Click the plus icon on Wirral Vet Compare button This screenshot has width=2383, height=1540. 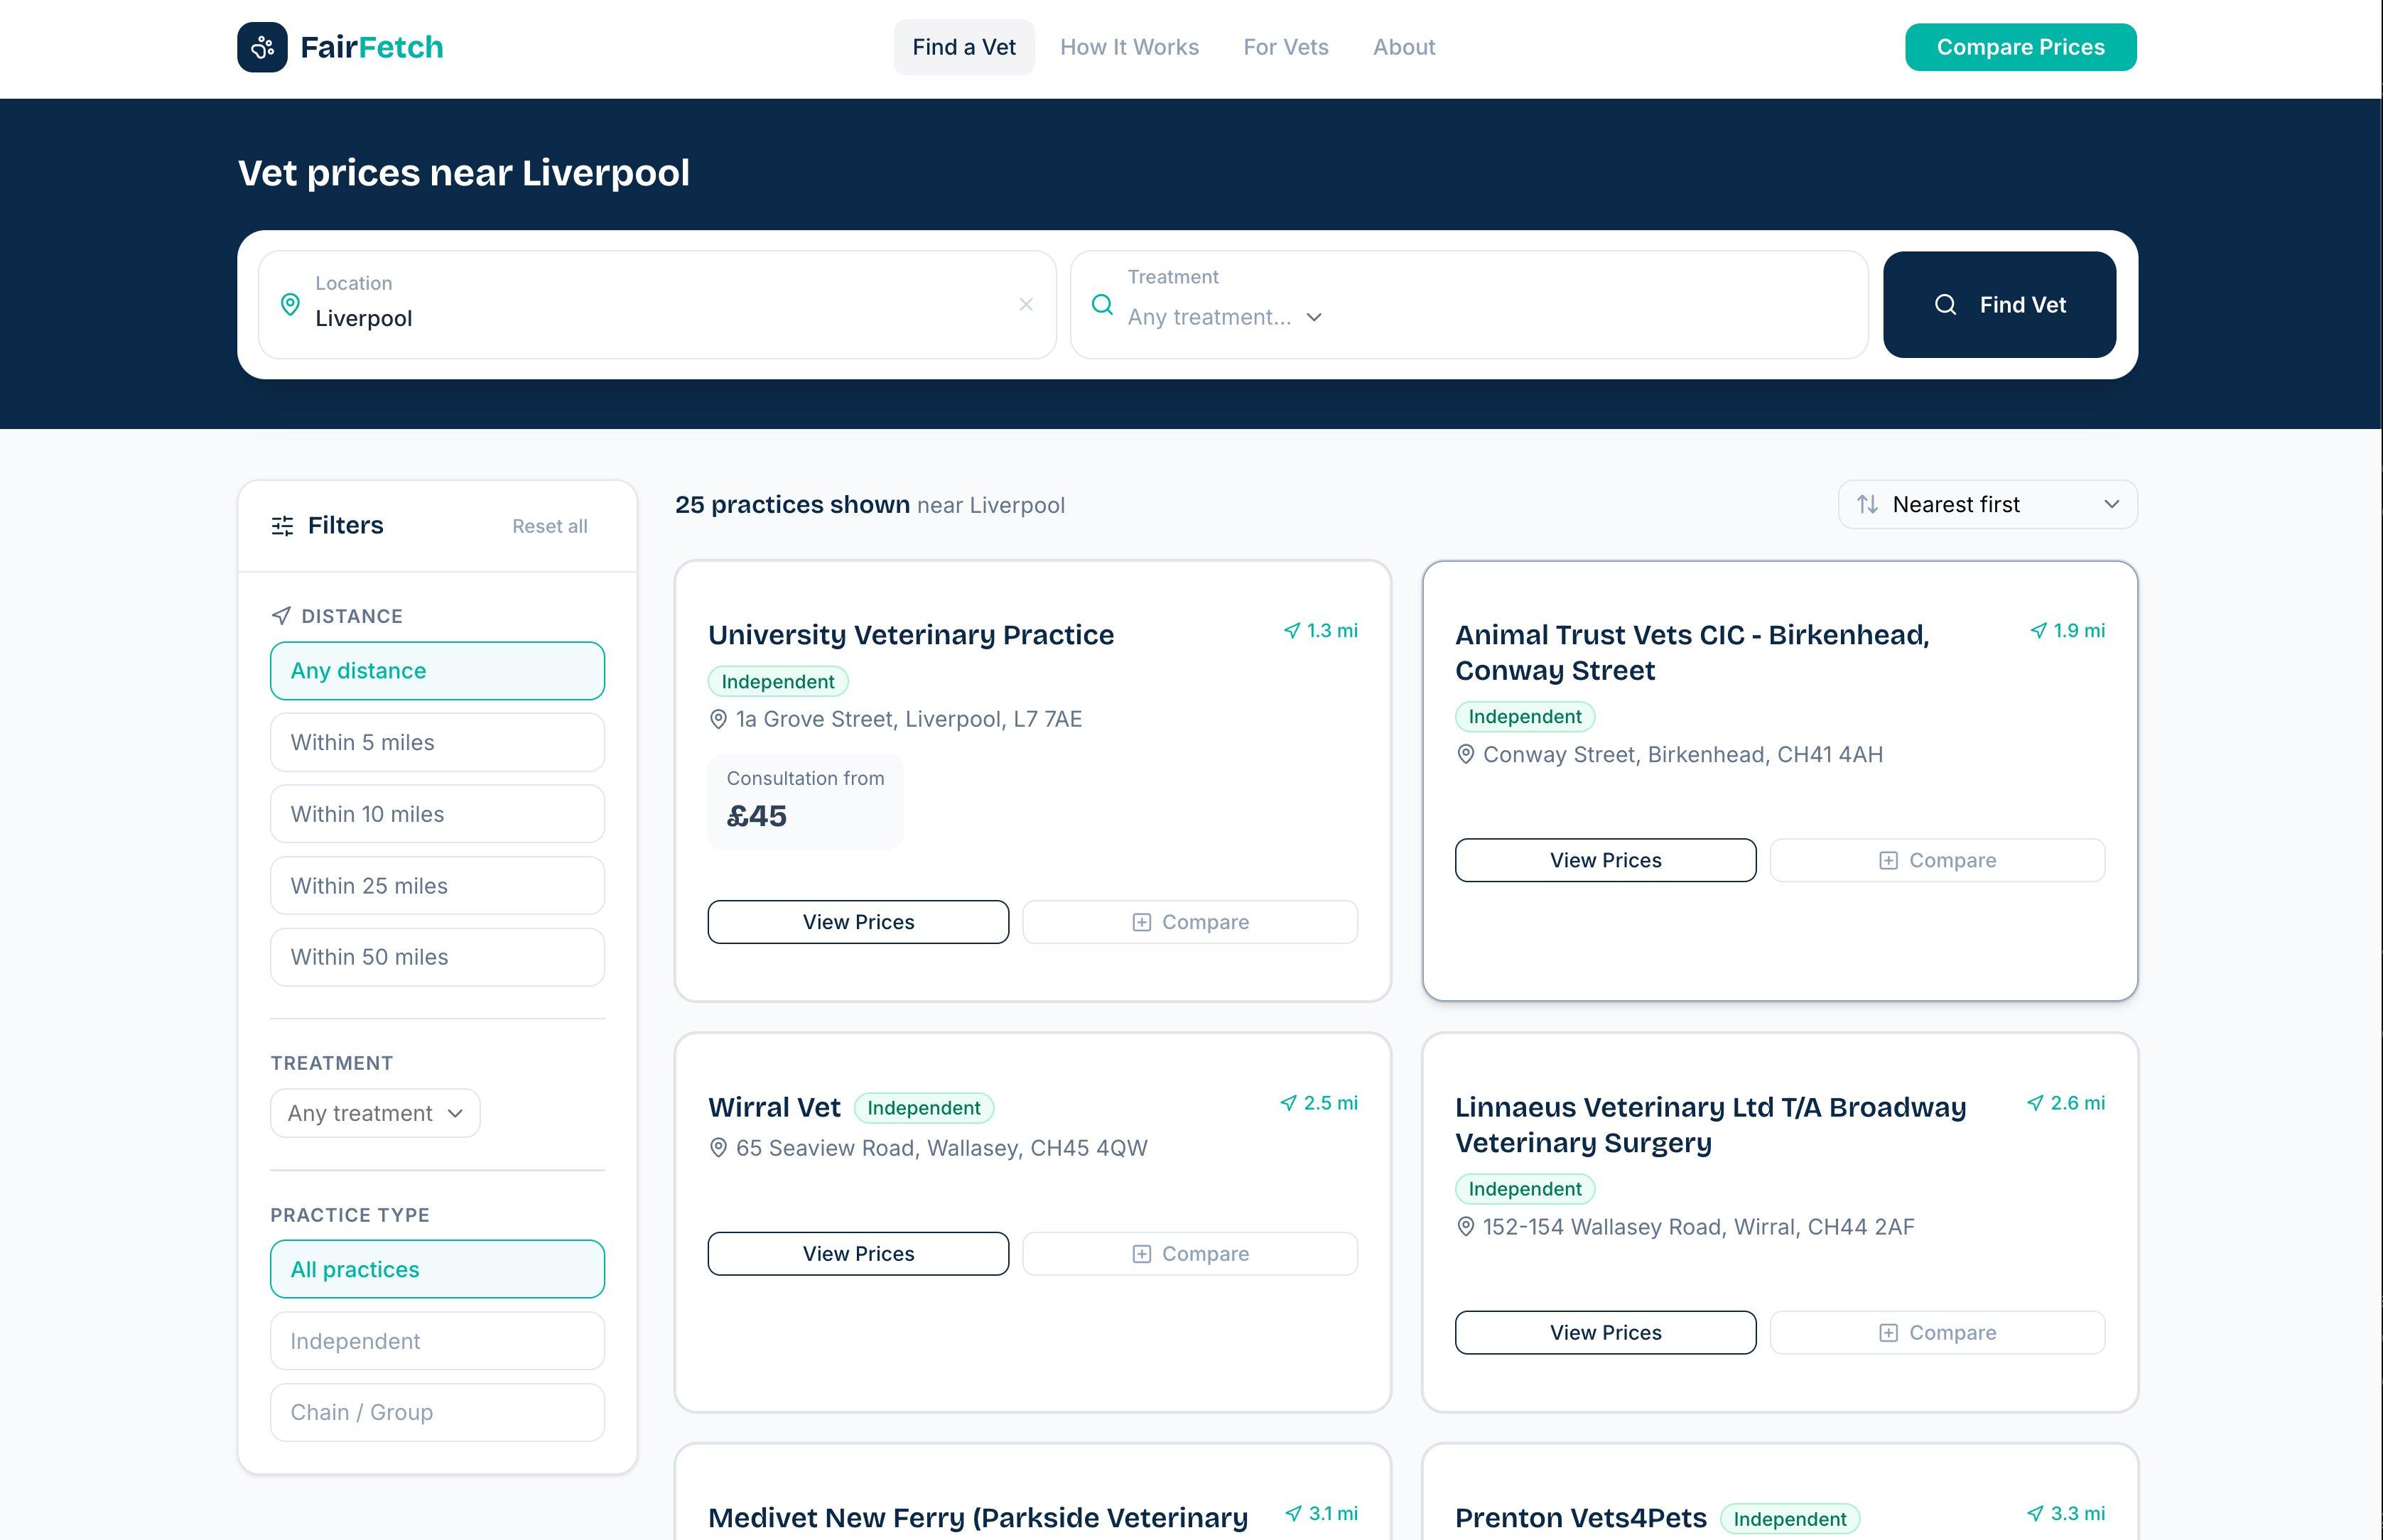(1140, 1253)
